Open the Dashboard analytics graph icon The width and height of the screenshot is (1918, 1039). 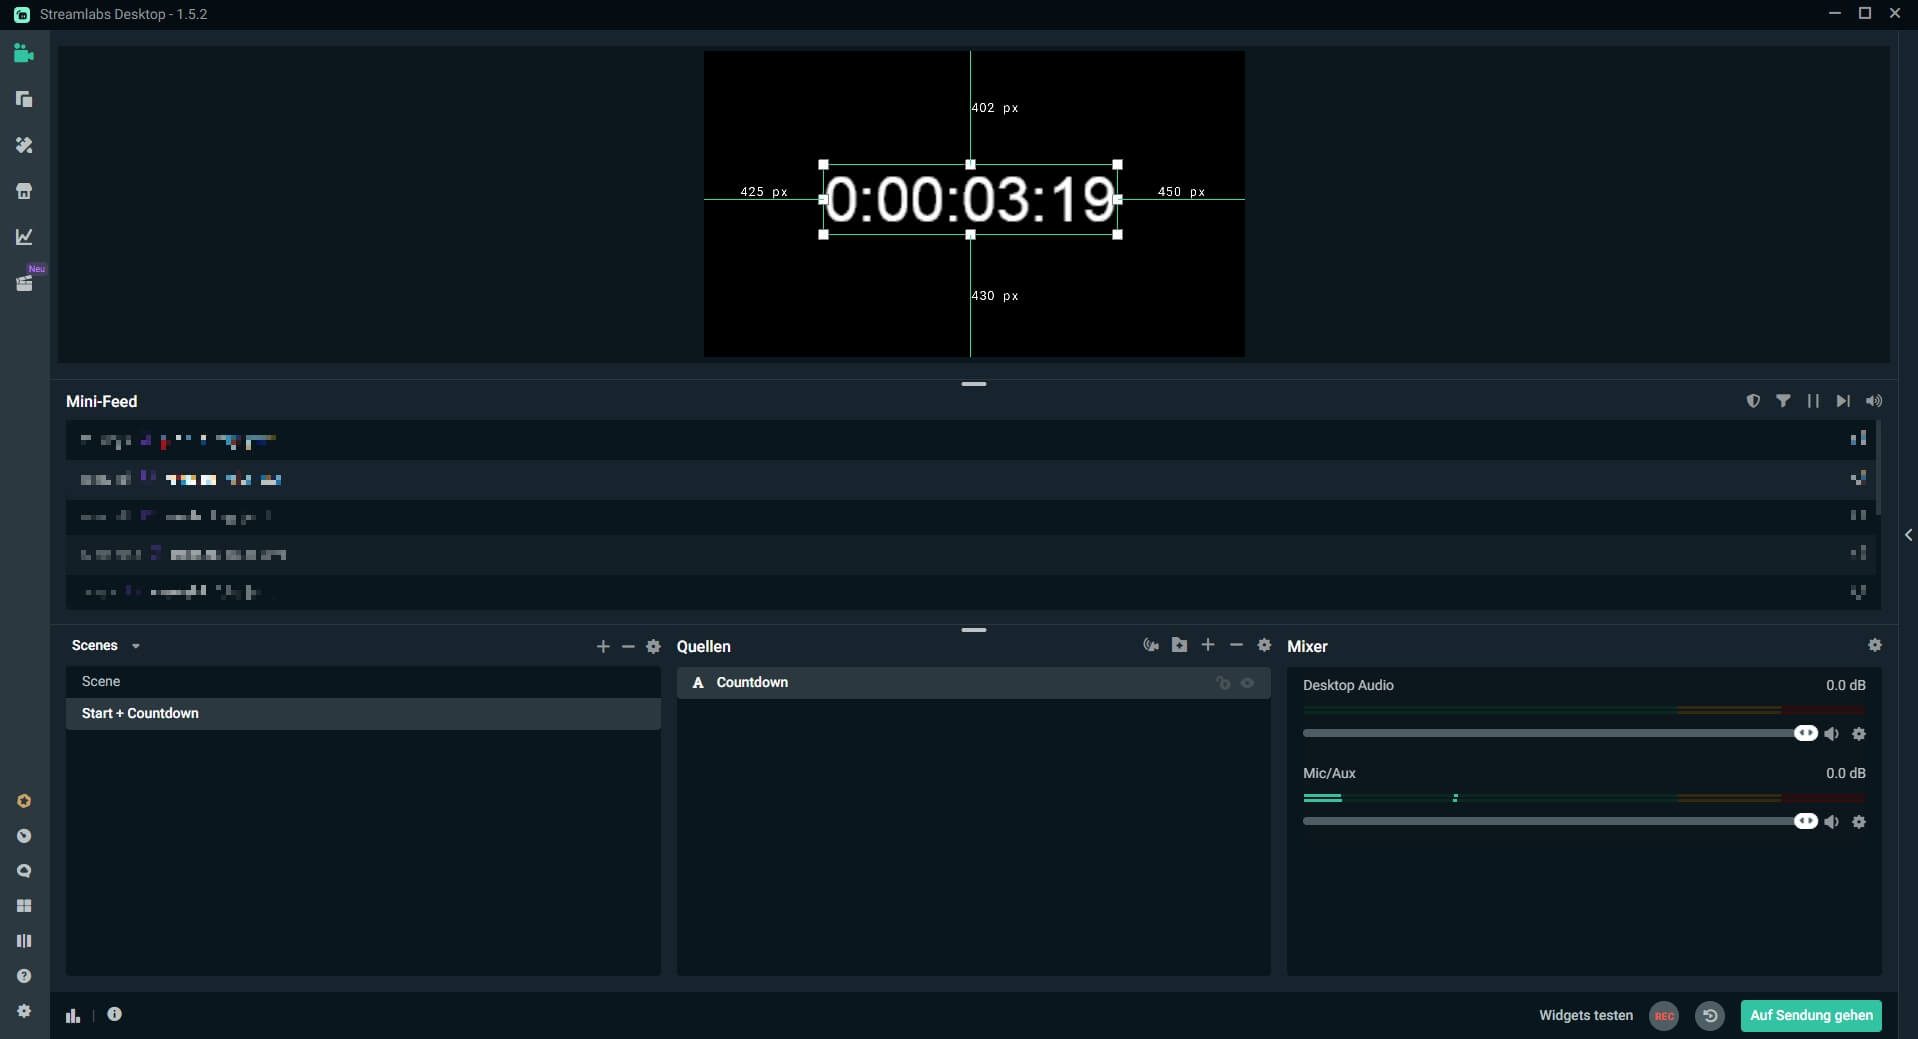coord(24,237)
